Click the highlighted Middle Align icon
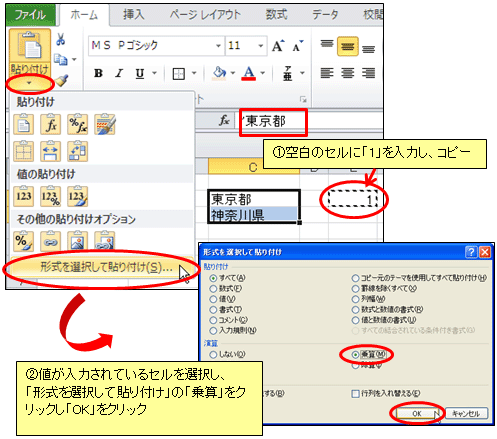 click(348, 46)
